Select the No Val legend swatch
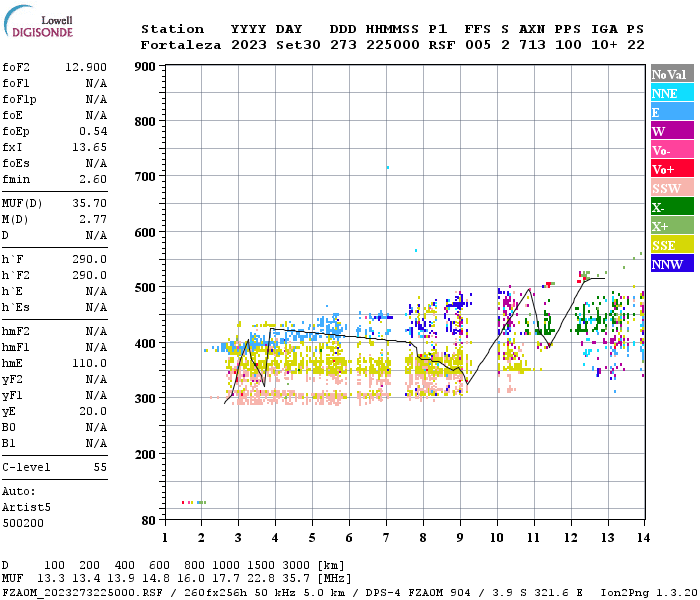700x600 pixels. [x=672, y=74]
